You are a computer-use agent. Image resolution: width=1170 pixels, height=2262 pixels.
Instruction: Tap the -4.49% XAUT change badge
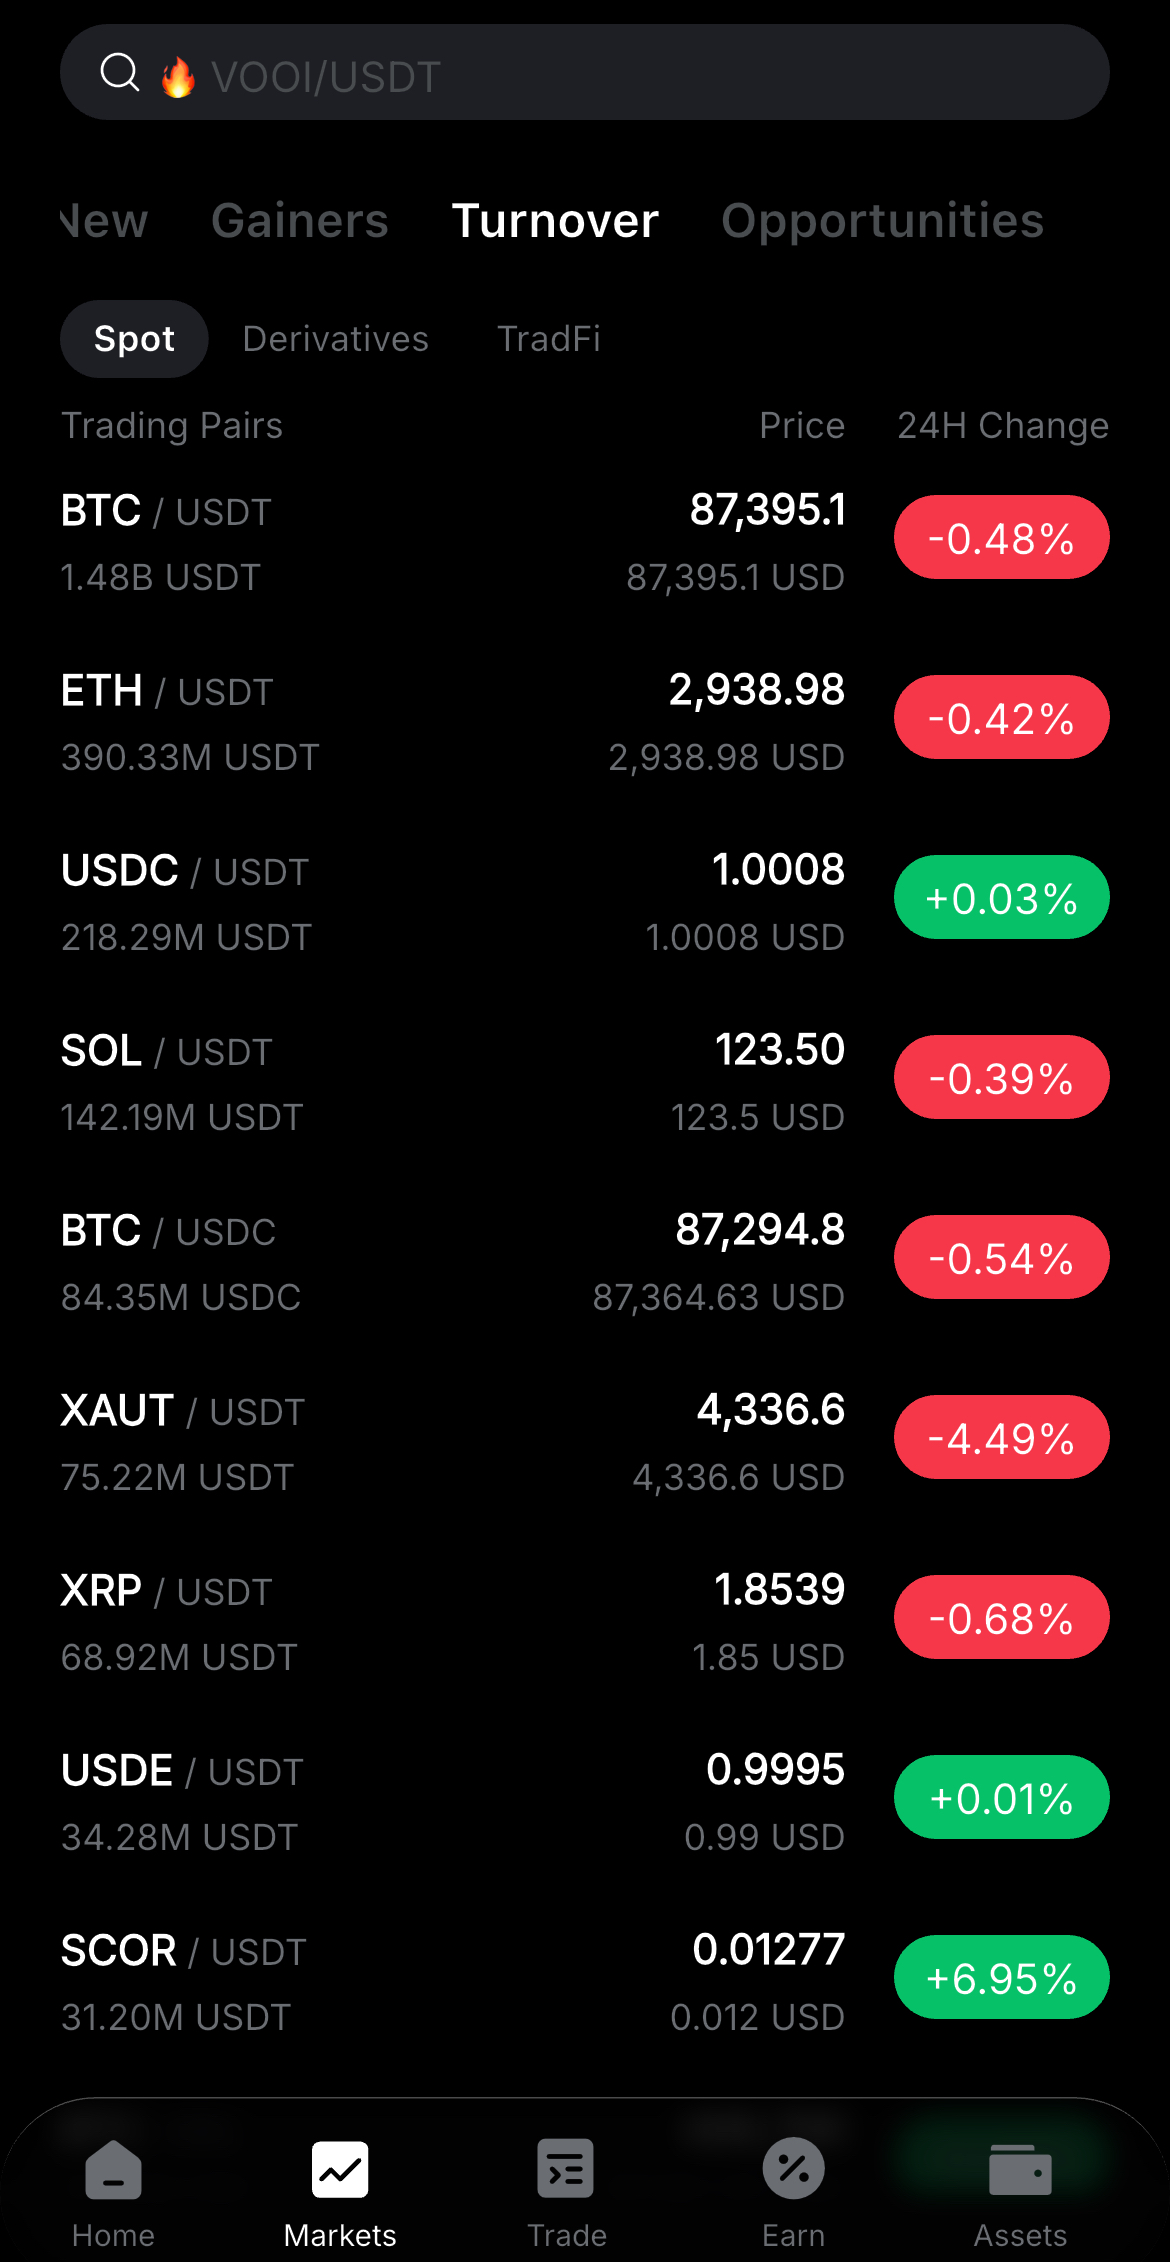1001,1438
